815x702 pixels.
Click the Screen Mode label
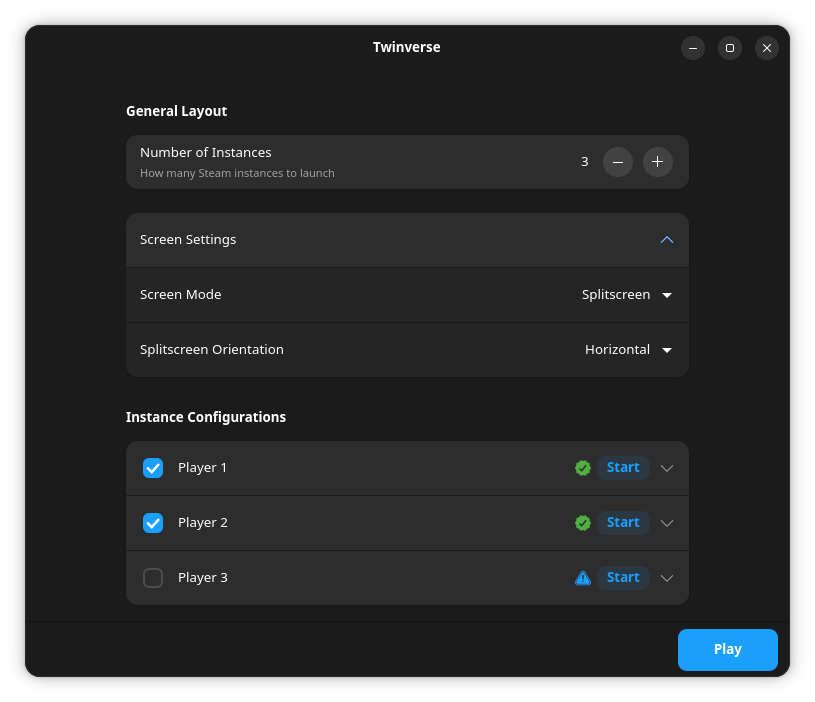180,295
